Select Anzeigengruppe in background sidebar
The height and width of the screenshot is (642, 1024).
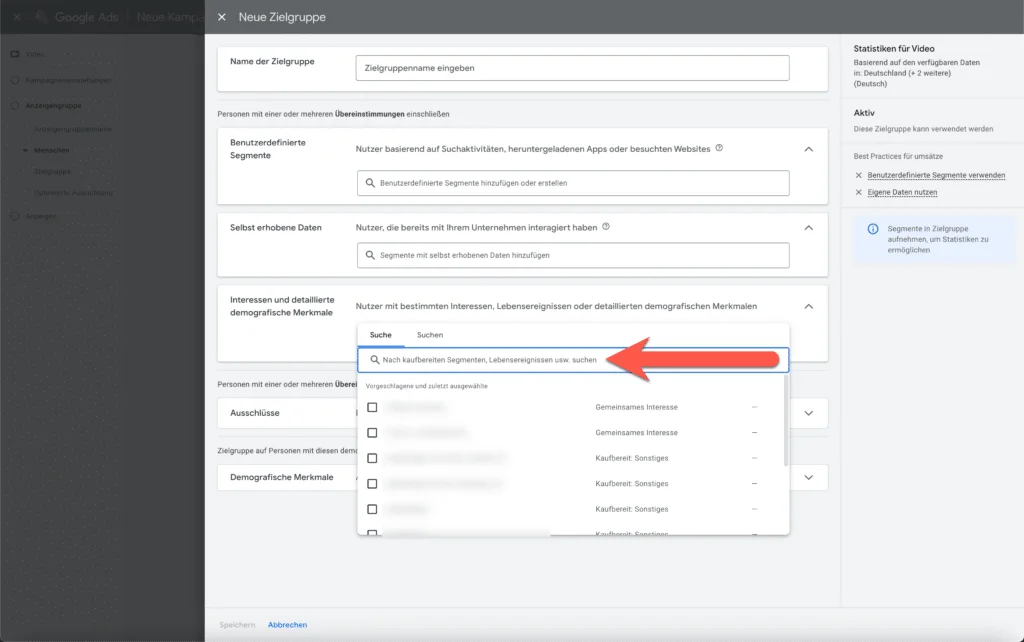pos(54,105)
